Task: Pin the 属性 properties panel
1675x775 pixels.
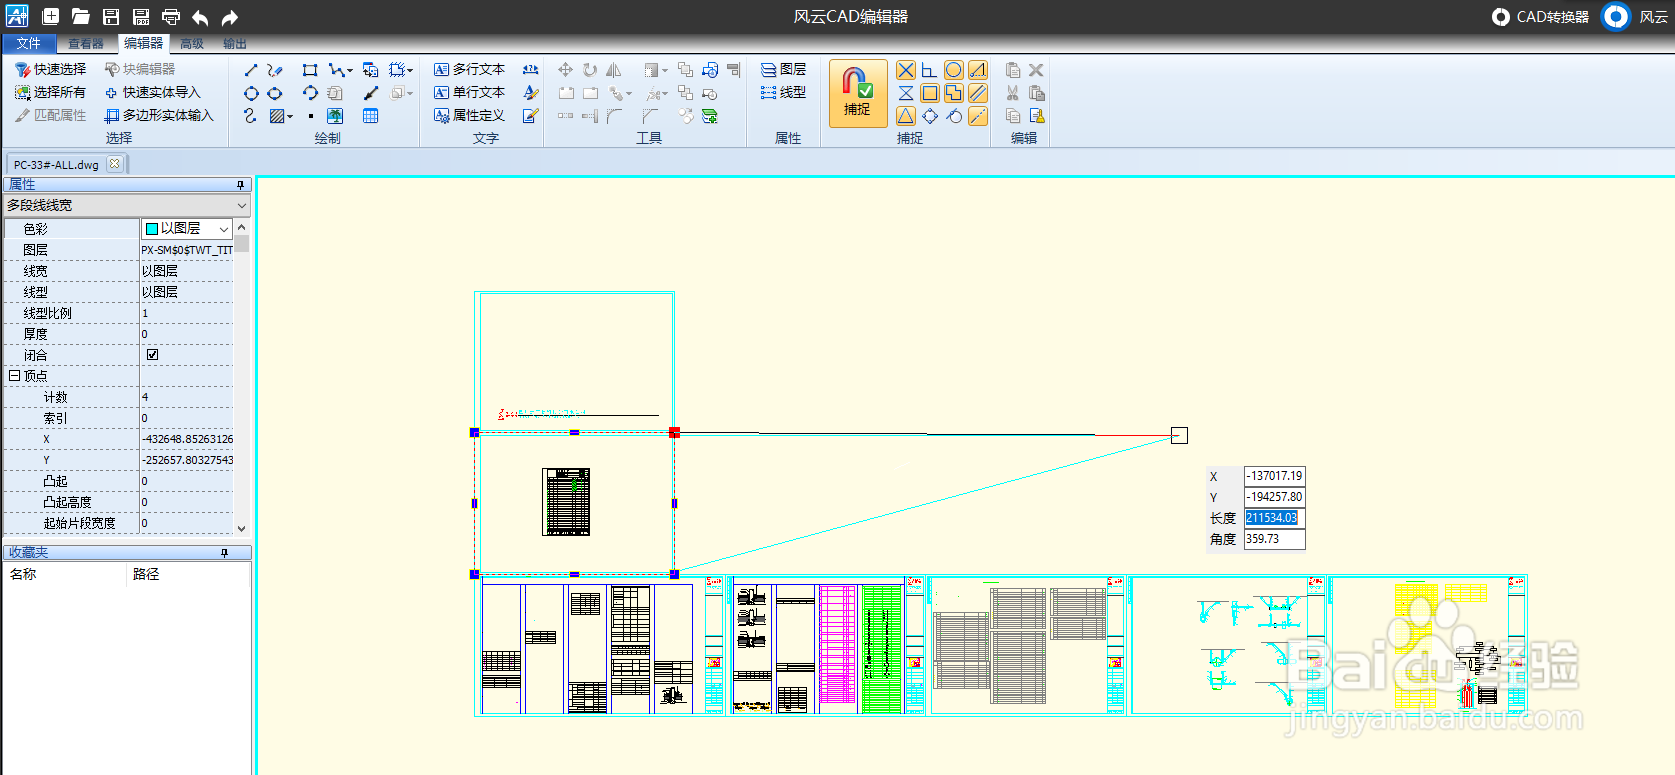Action: [x=240, y=185]
